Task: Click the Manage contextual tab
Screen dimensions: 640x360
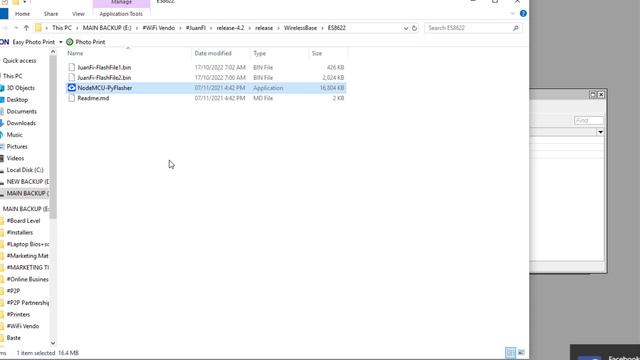Action: [x=122, y=2]
